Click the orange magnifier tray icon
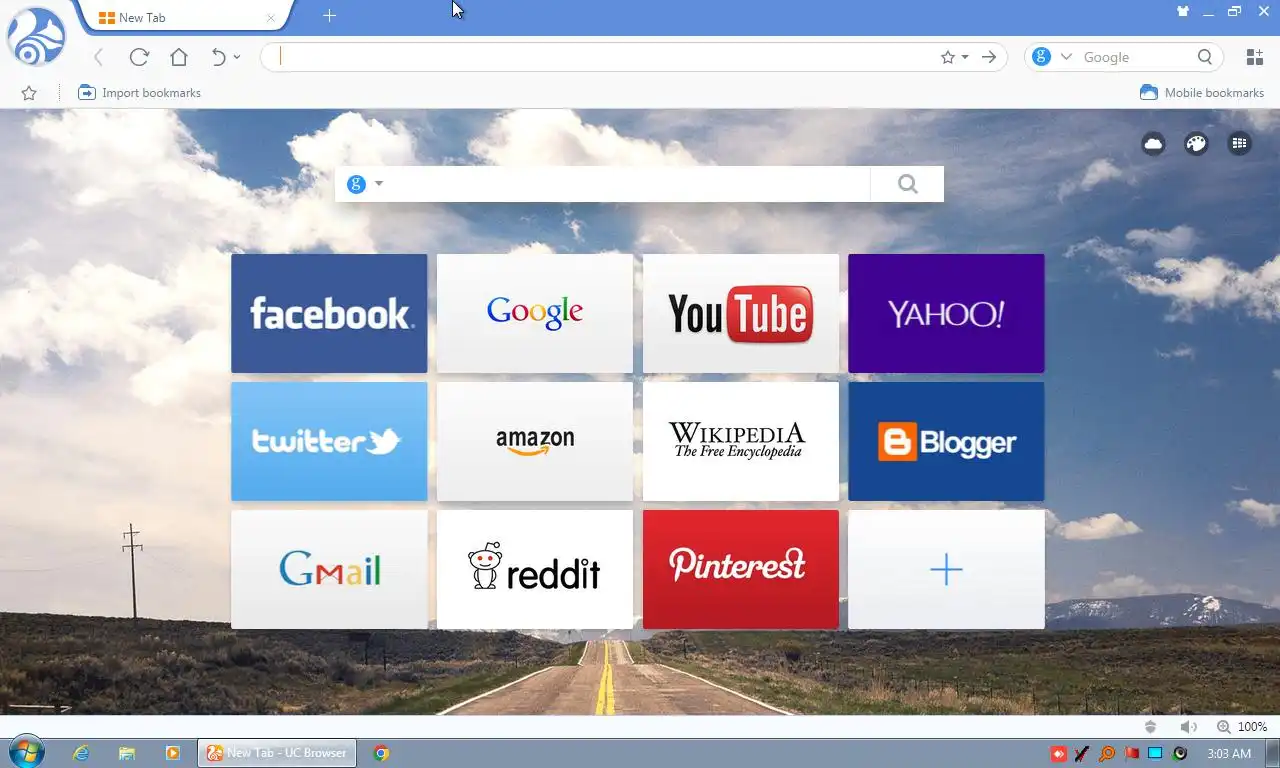 point(1107,753)
